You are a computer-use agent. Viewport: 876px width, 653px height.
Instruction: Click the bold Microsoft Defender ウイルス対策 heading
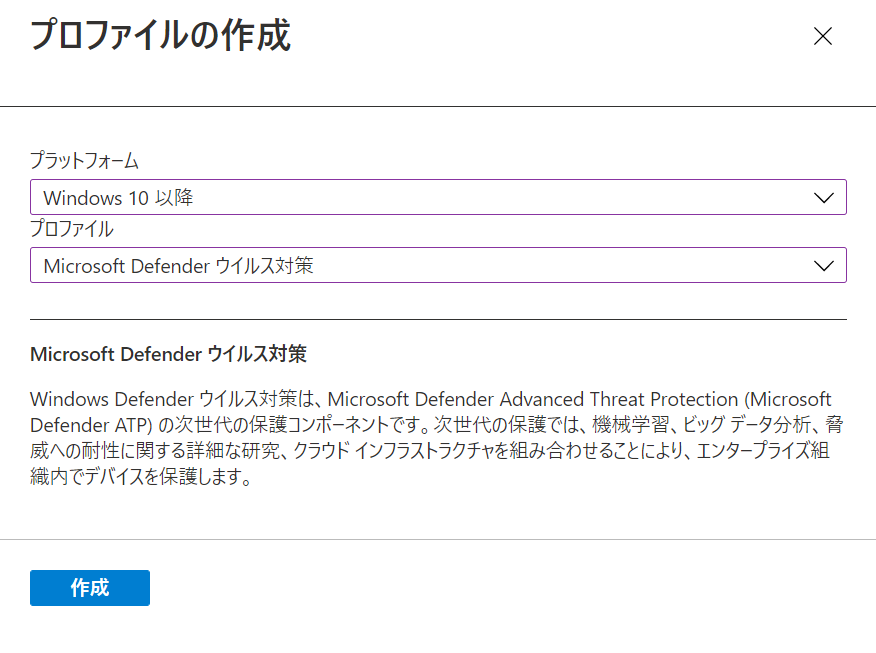[168, 354]
